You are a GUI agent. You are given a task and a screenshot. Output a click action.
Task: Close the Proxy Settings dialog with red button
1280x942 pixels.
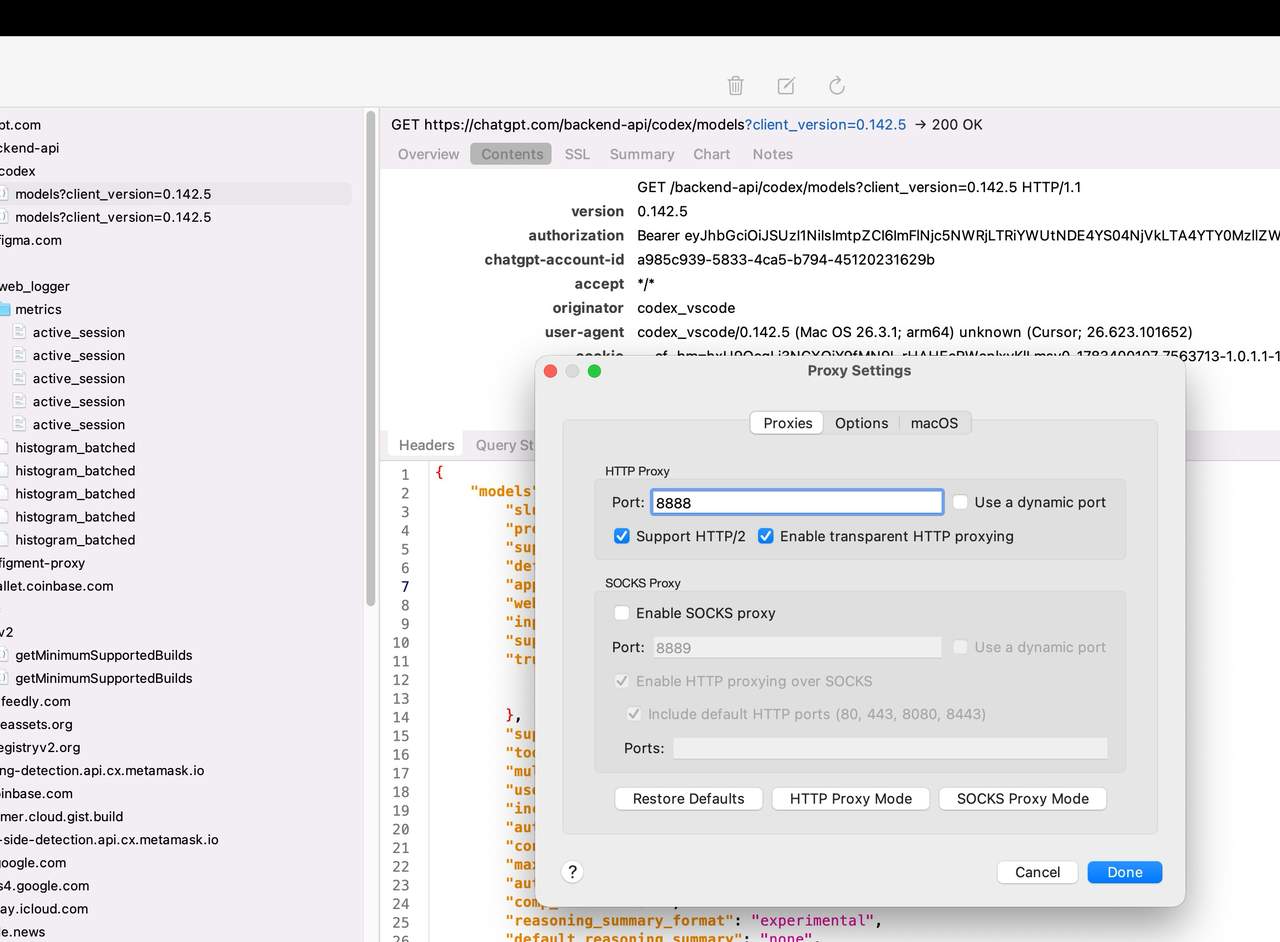pos(550,371)
